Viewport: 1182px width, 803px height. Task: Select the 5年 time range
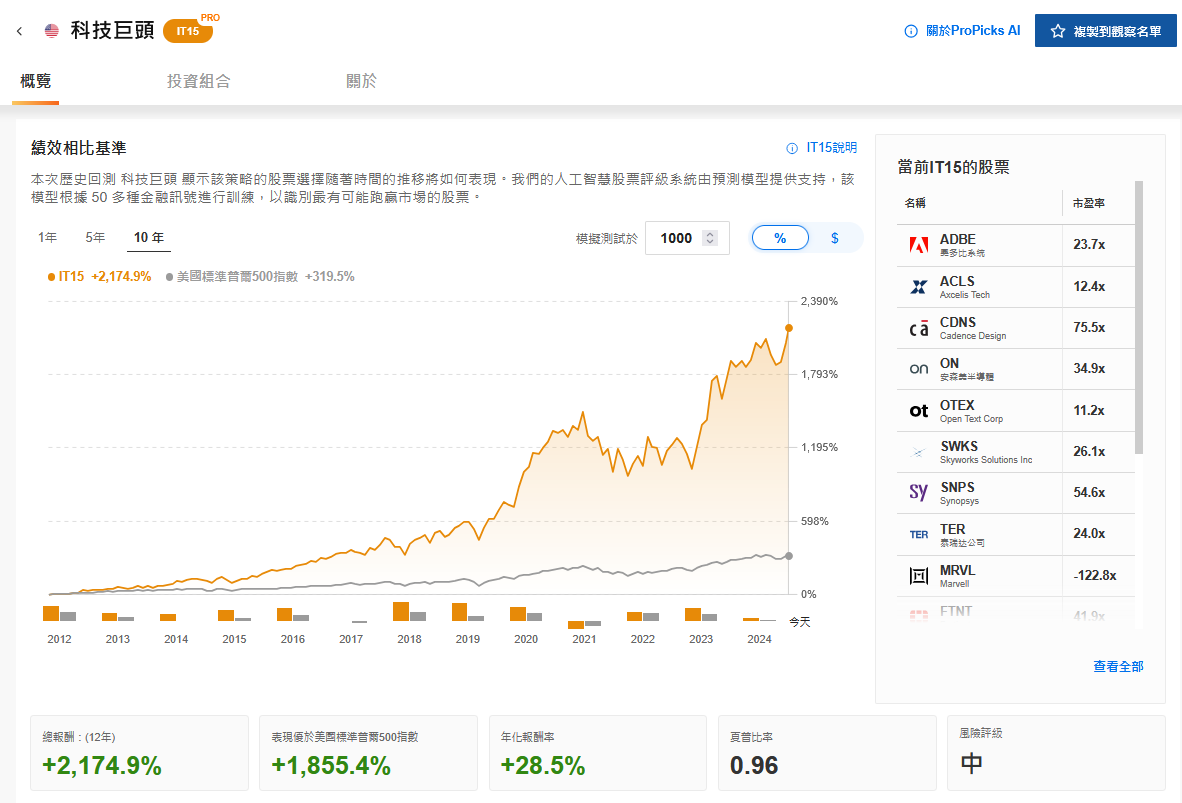click(95, 238)
